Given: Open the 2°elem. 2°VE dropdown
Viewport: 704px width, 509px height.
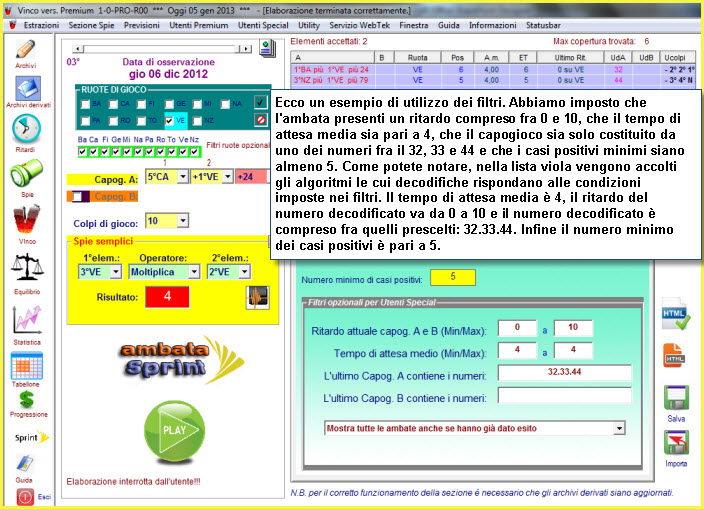Looking at the screenshot, I should point(244,272).
